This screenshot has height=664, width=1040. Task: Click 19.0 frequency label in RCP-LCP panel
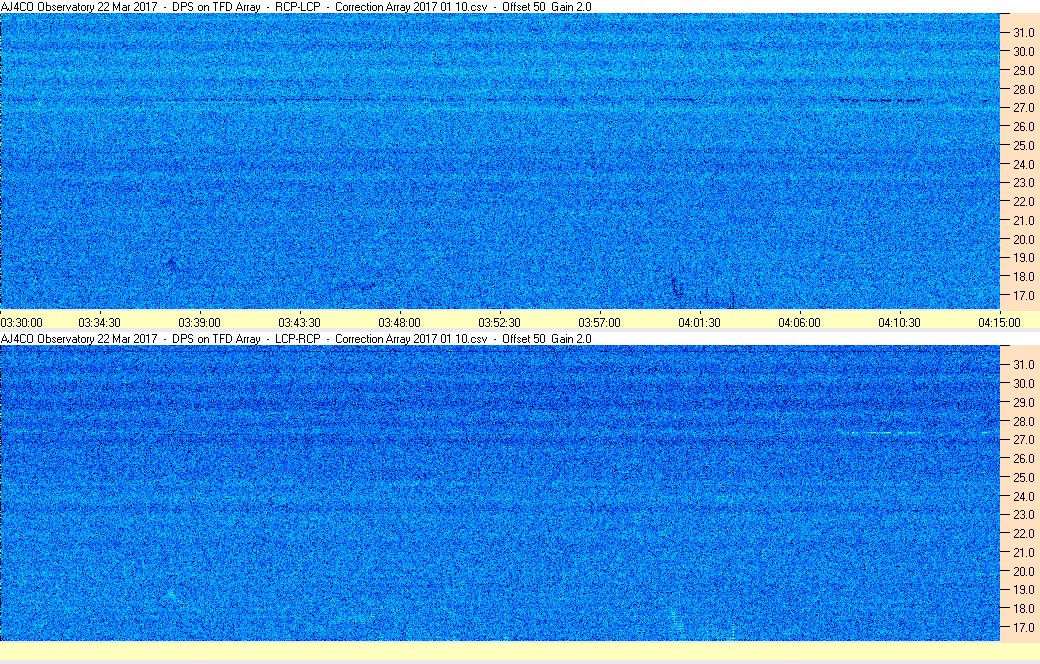click(1023, 258)
